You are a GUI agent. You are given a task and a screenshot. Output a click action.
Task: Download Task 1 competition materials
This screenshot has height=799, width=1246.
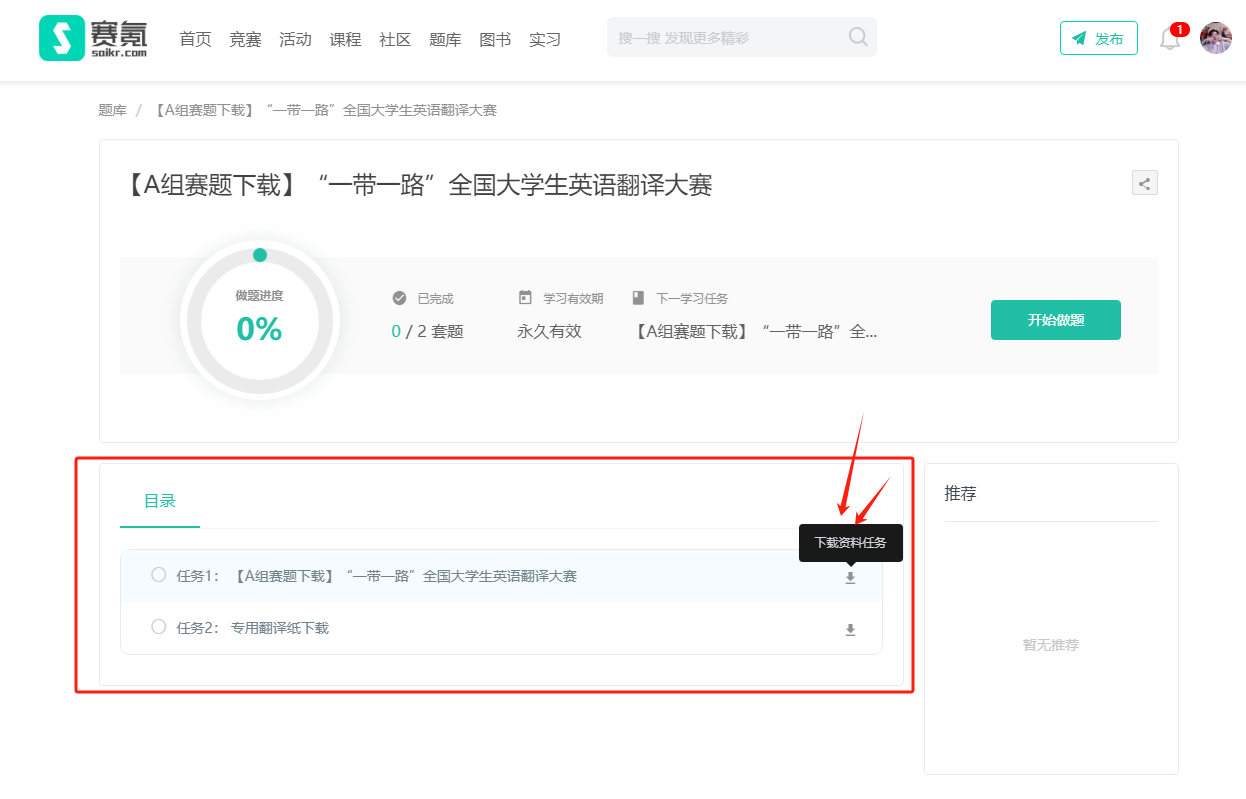click(850, 577)
